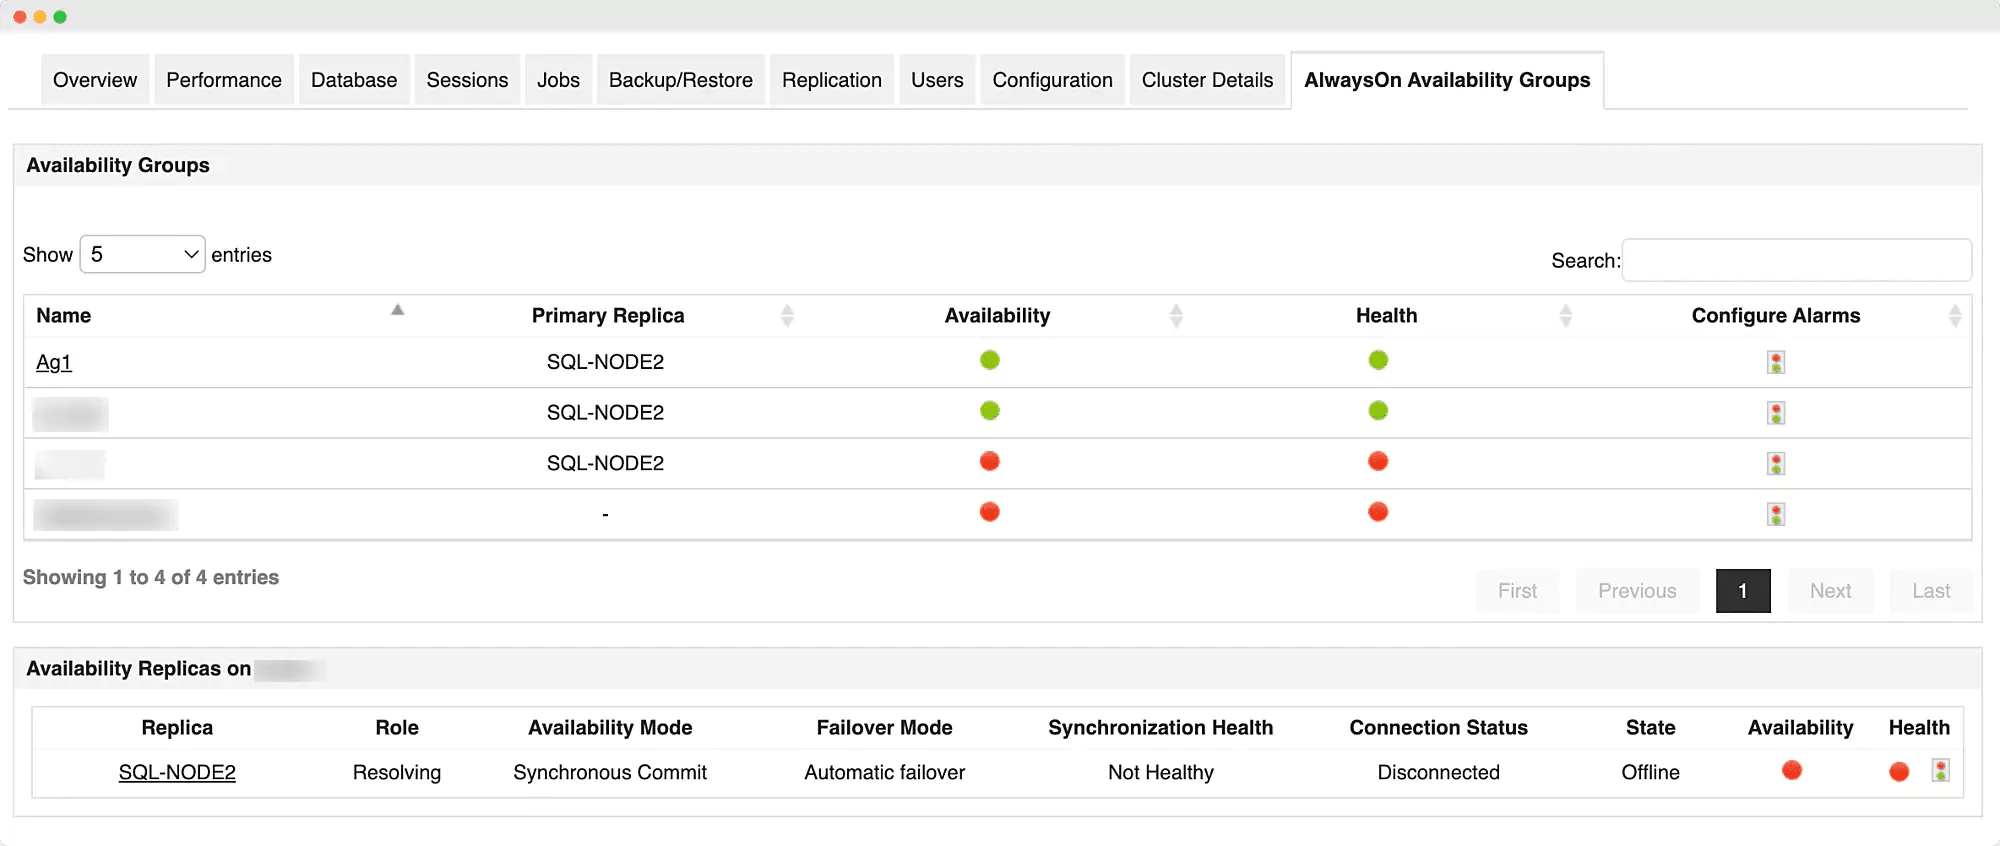Go to page 1 of results

pyautogui.click(x=1742, y=591)
